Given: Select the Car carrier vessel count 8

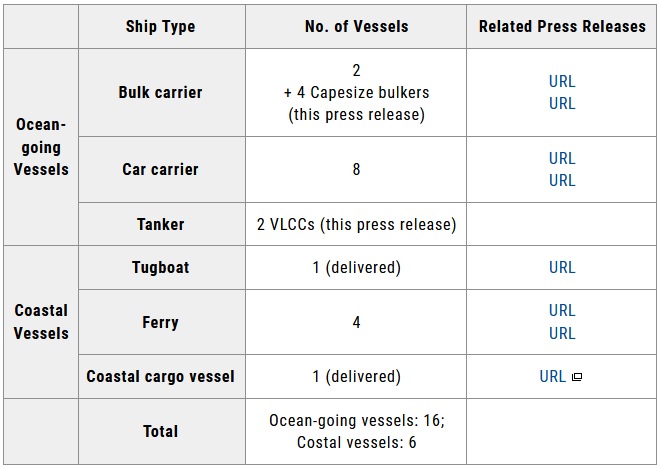Looking at the screenshot, I should pyautogui.click(x=356, y=169).
